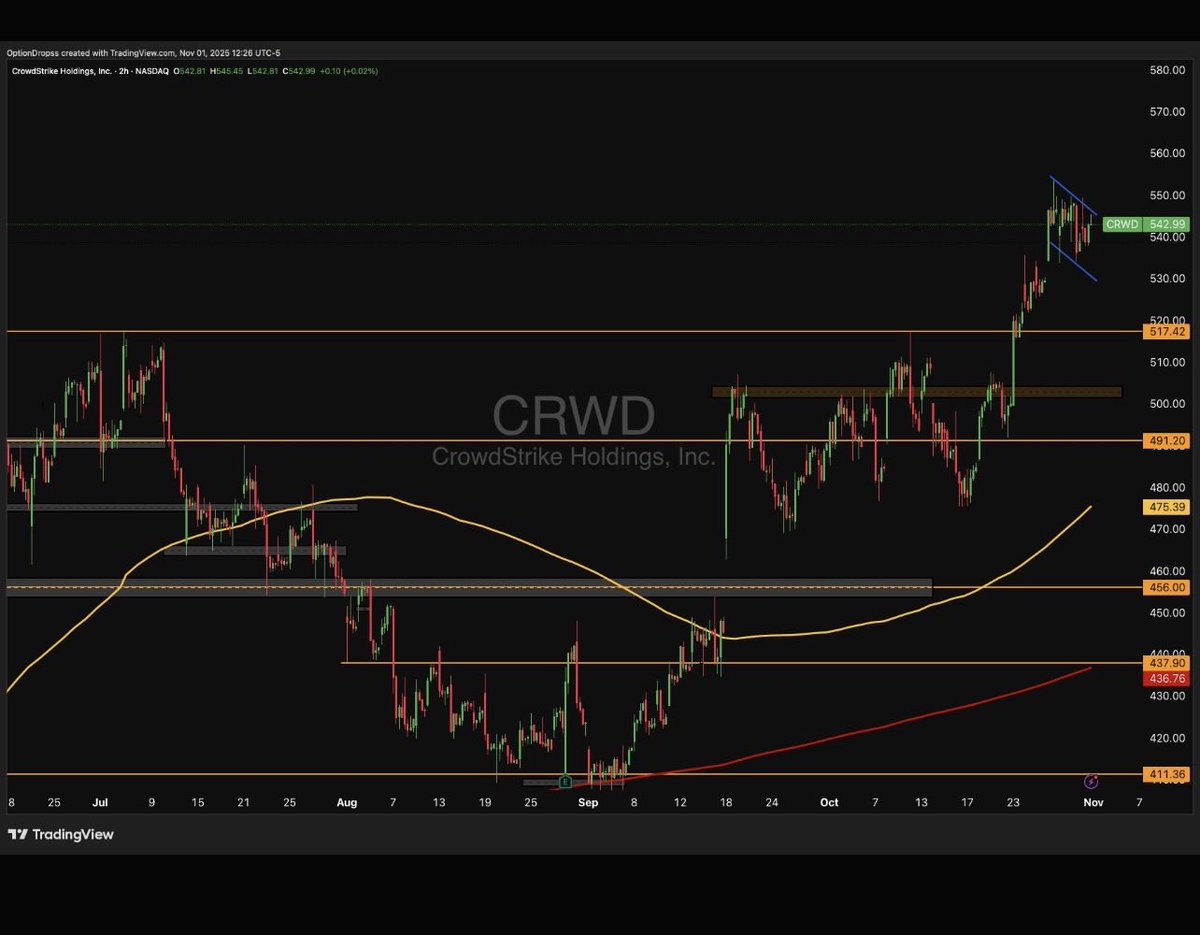
Task: Click the CrowdStrike Holdings, Inc. symbol title
Action: click(62, 70)
